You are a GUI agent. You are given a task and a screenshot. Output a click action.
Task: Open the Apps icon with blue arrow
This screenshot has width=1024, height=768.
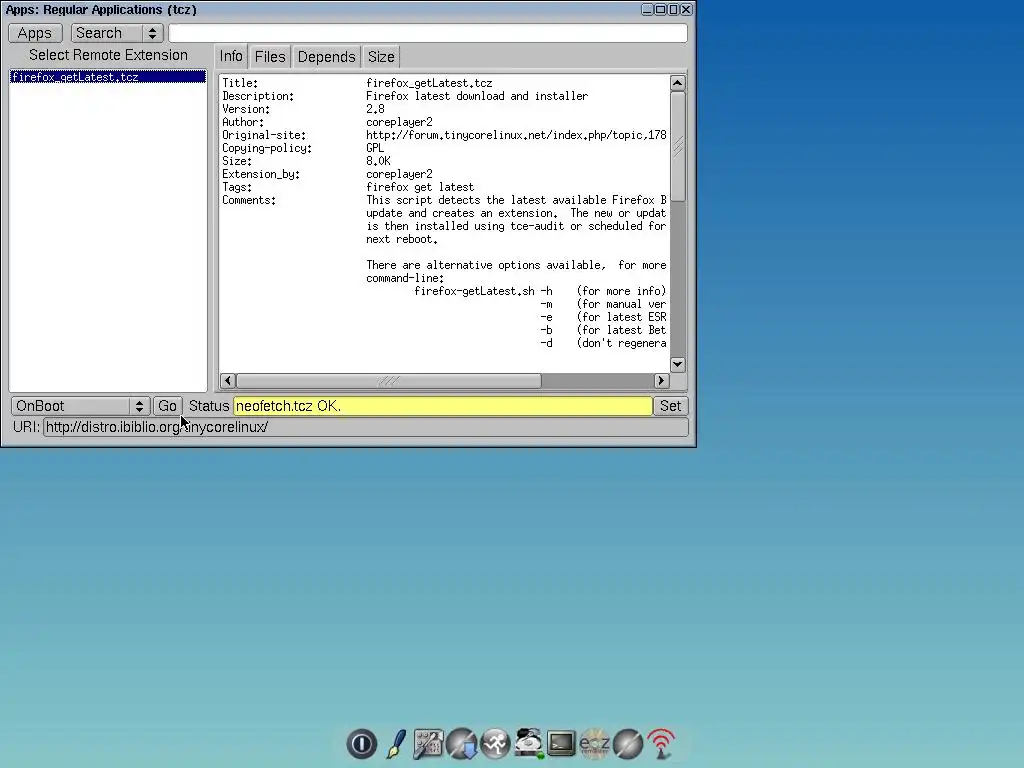[462, 744]
